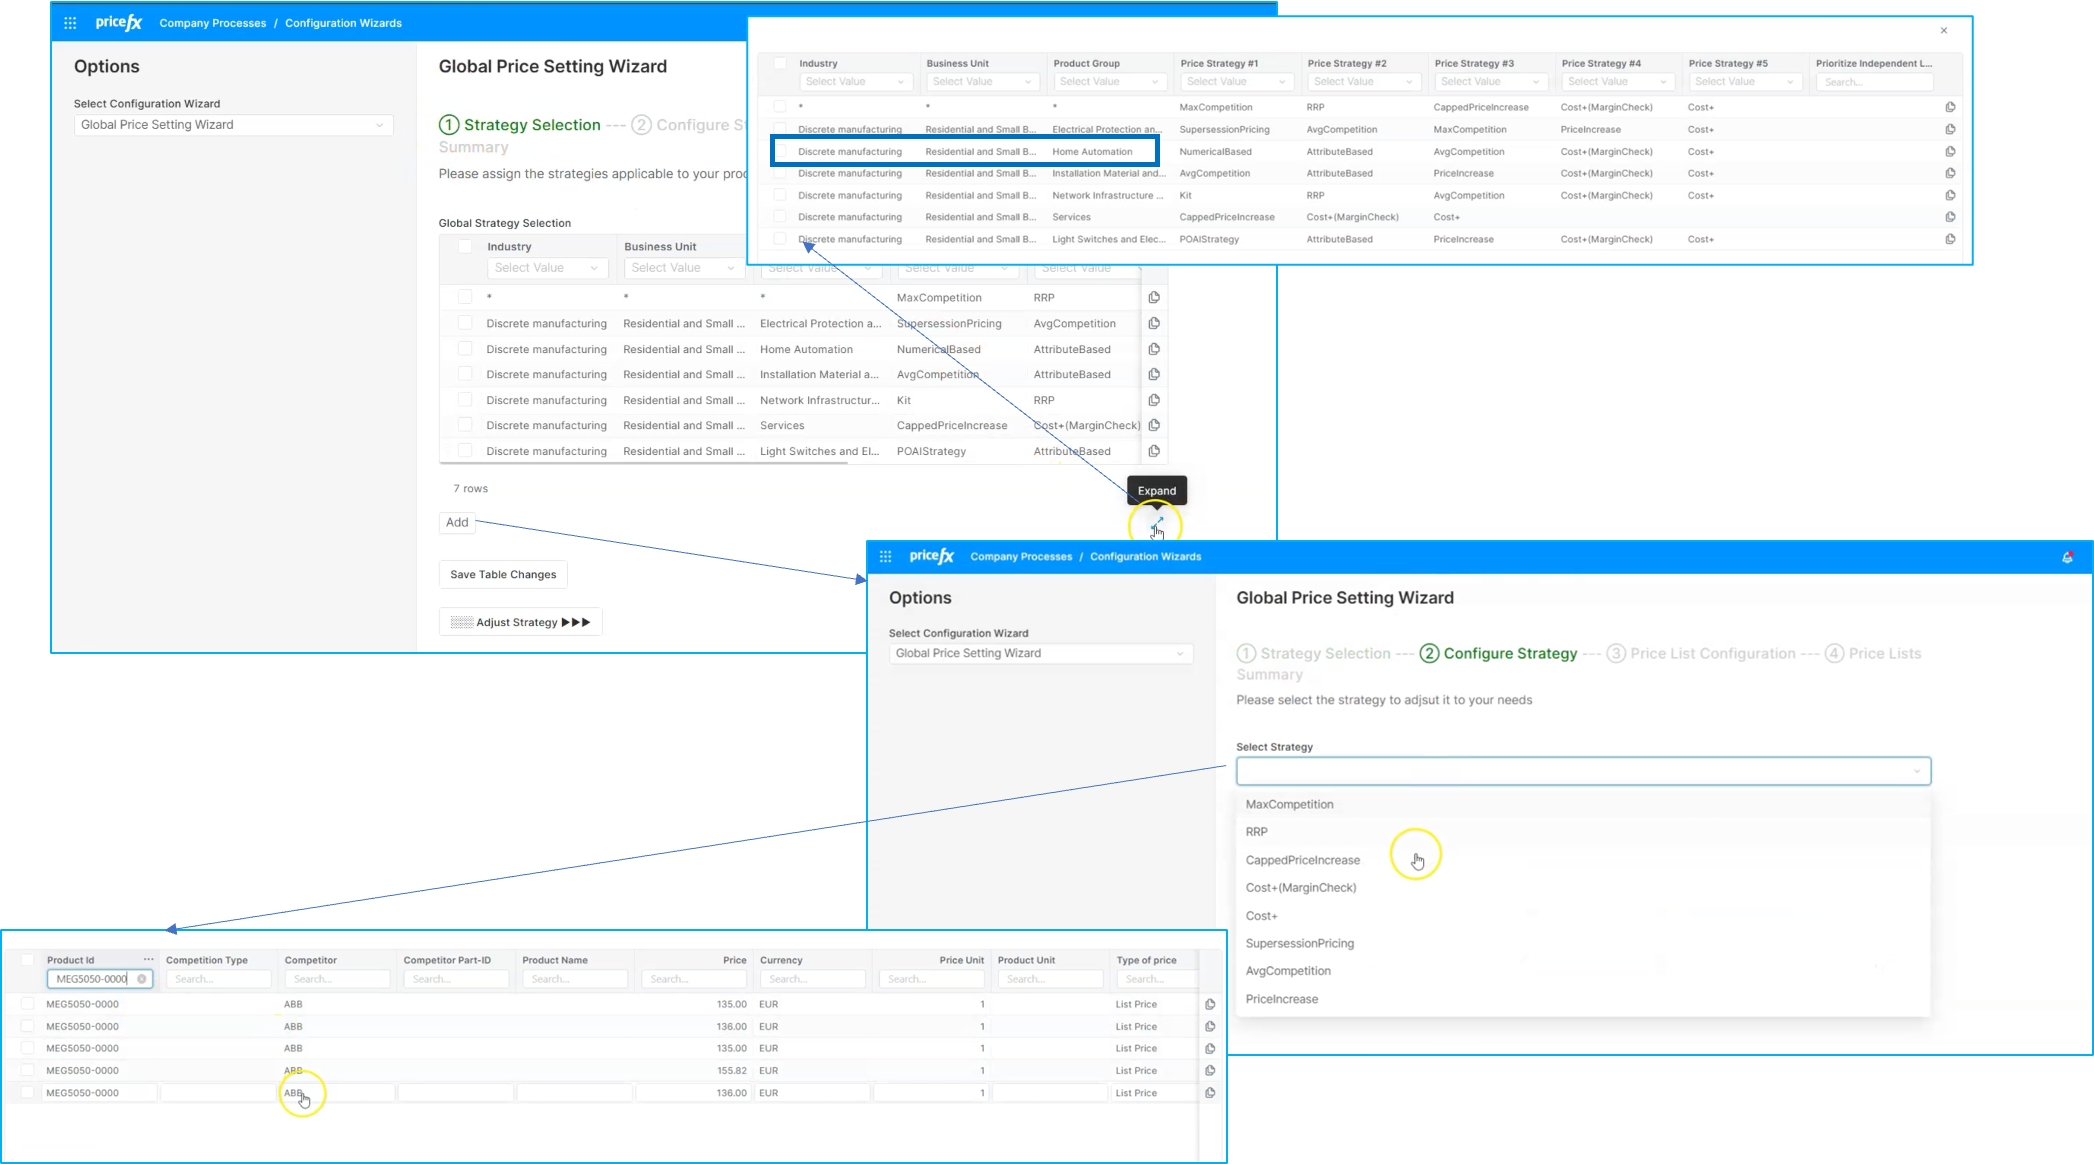Screen dimensions: 2094x1164
Task: Duplicate the Services row in the expanded popup
Action: [1950, 217]
